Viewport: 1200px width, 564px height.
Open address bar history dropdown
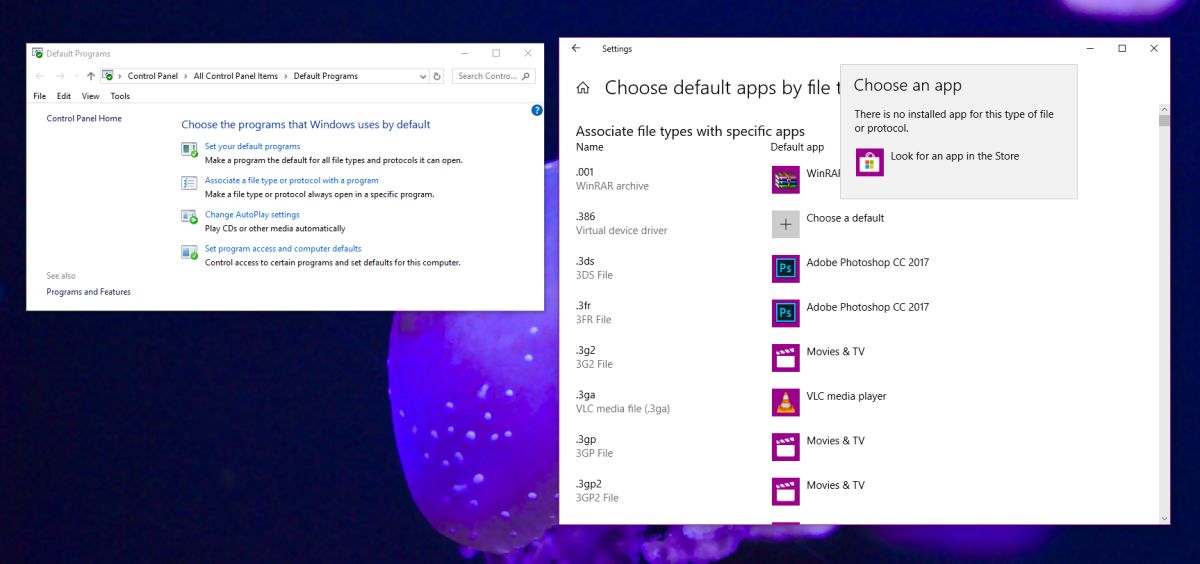tap(423, 76)
